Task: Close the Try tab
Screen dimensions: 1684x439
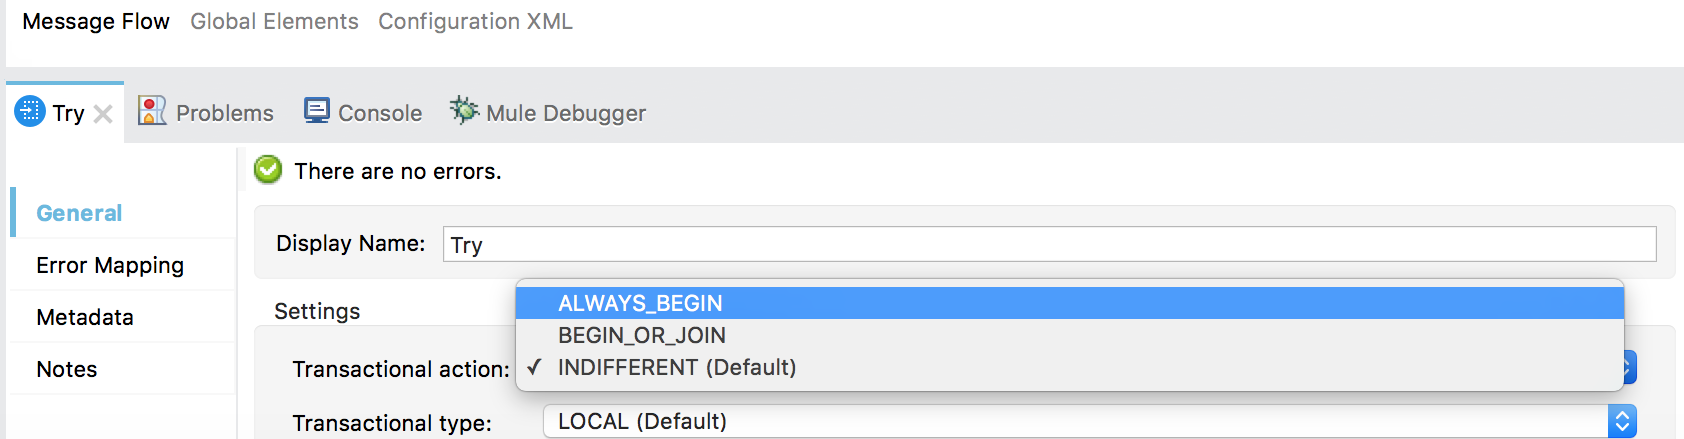Action: tap(103, 114)
